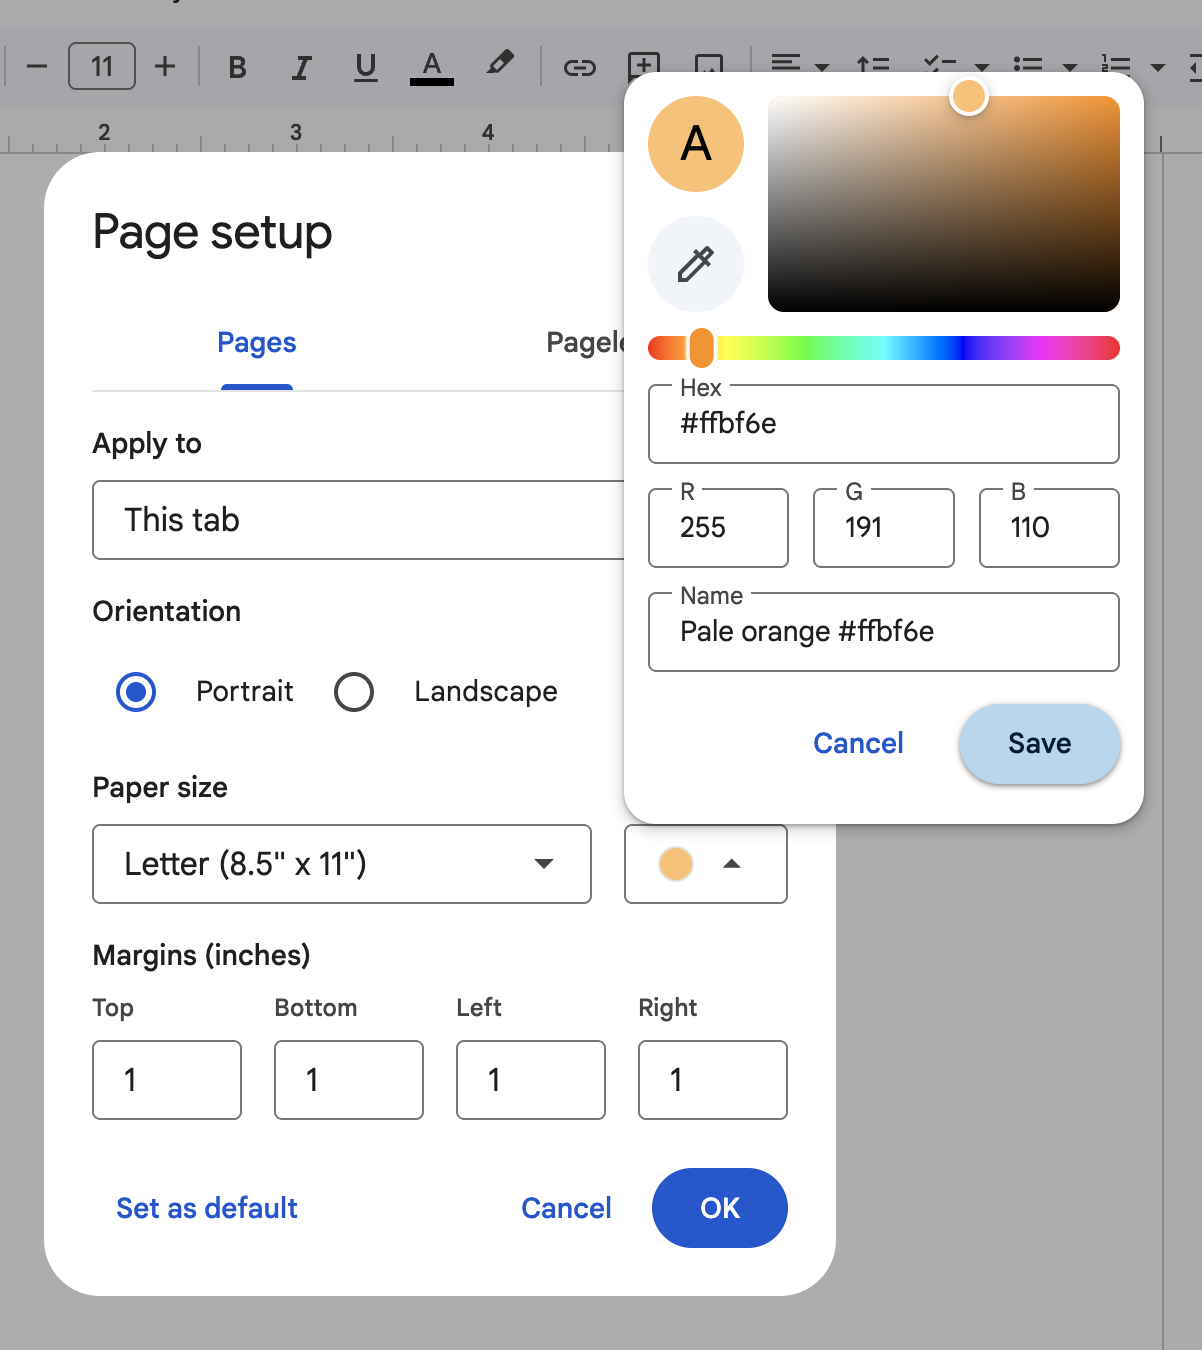Click the R value field
This screenshot has height=1350, width=1202.
[718, 528]
